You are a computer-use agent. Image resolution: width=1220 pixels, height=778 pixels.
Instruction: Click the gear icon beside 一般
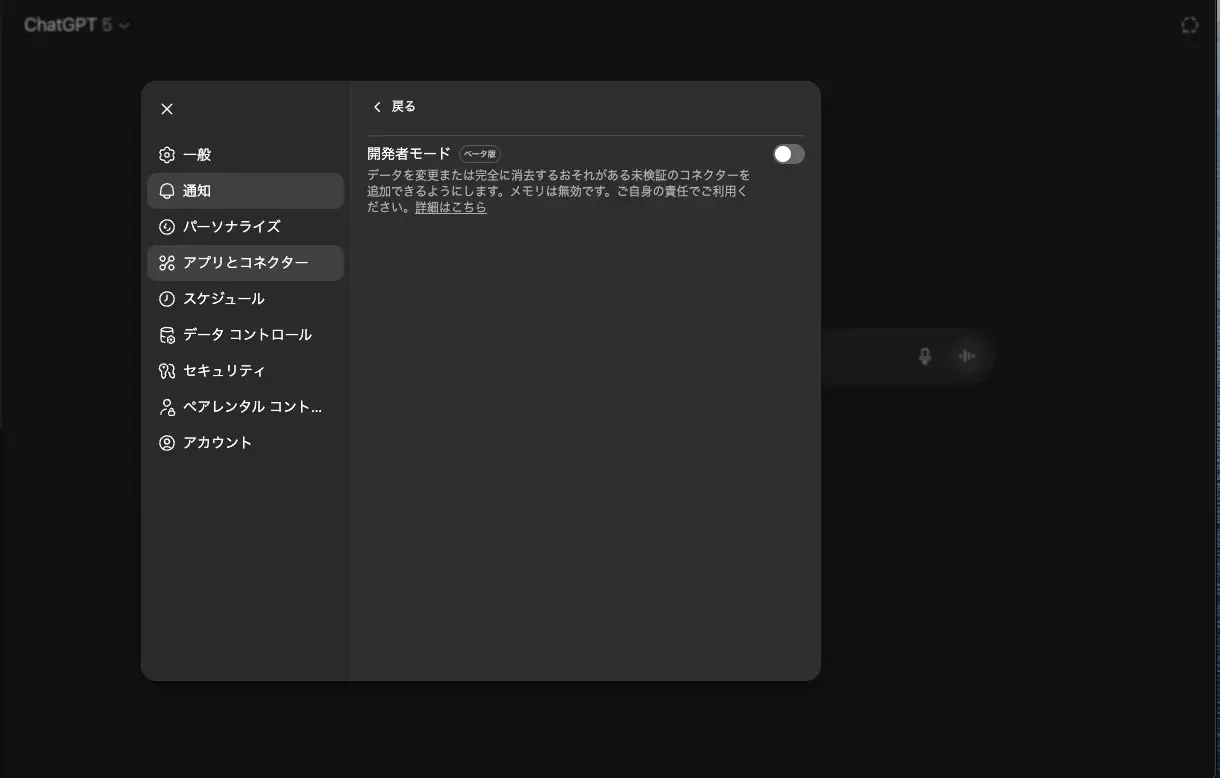point(167,155)
